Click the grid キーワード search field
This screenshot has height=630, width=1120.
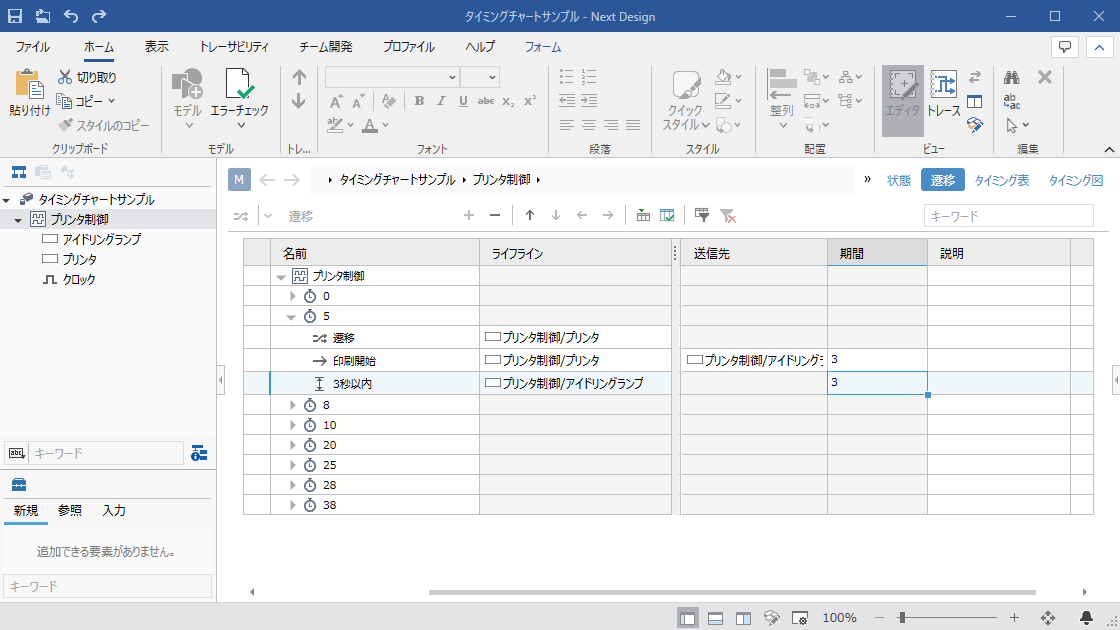[x=1009, y=216]
